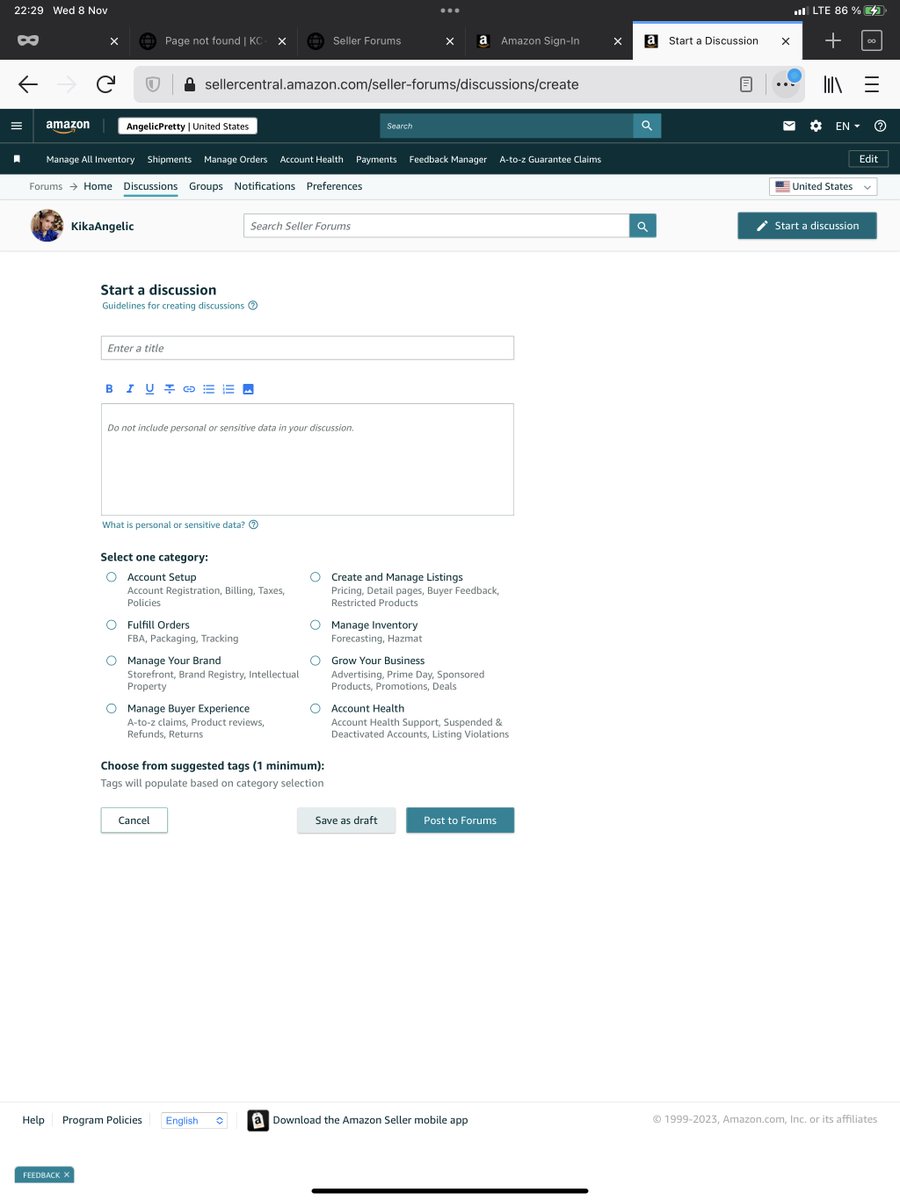This screenshot has width=900, height=1200.
Task: Open Manage All Inventory in the navigation bar
Action: (x=90, y=160)
